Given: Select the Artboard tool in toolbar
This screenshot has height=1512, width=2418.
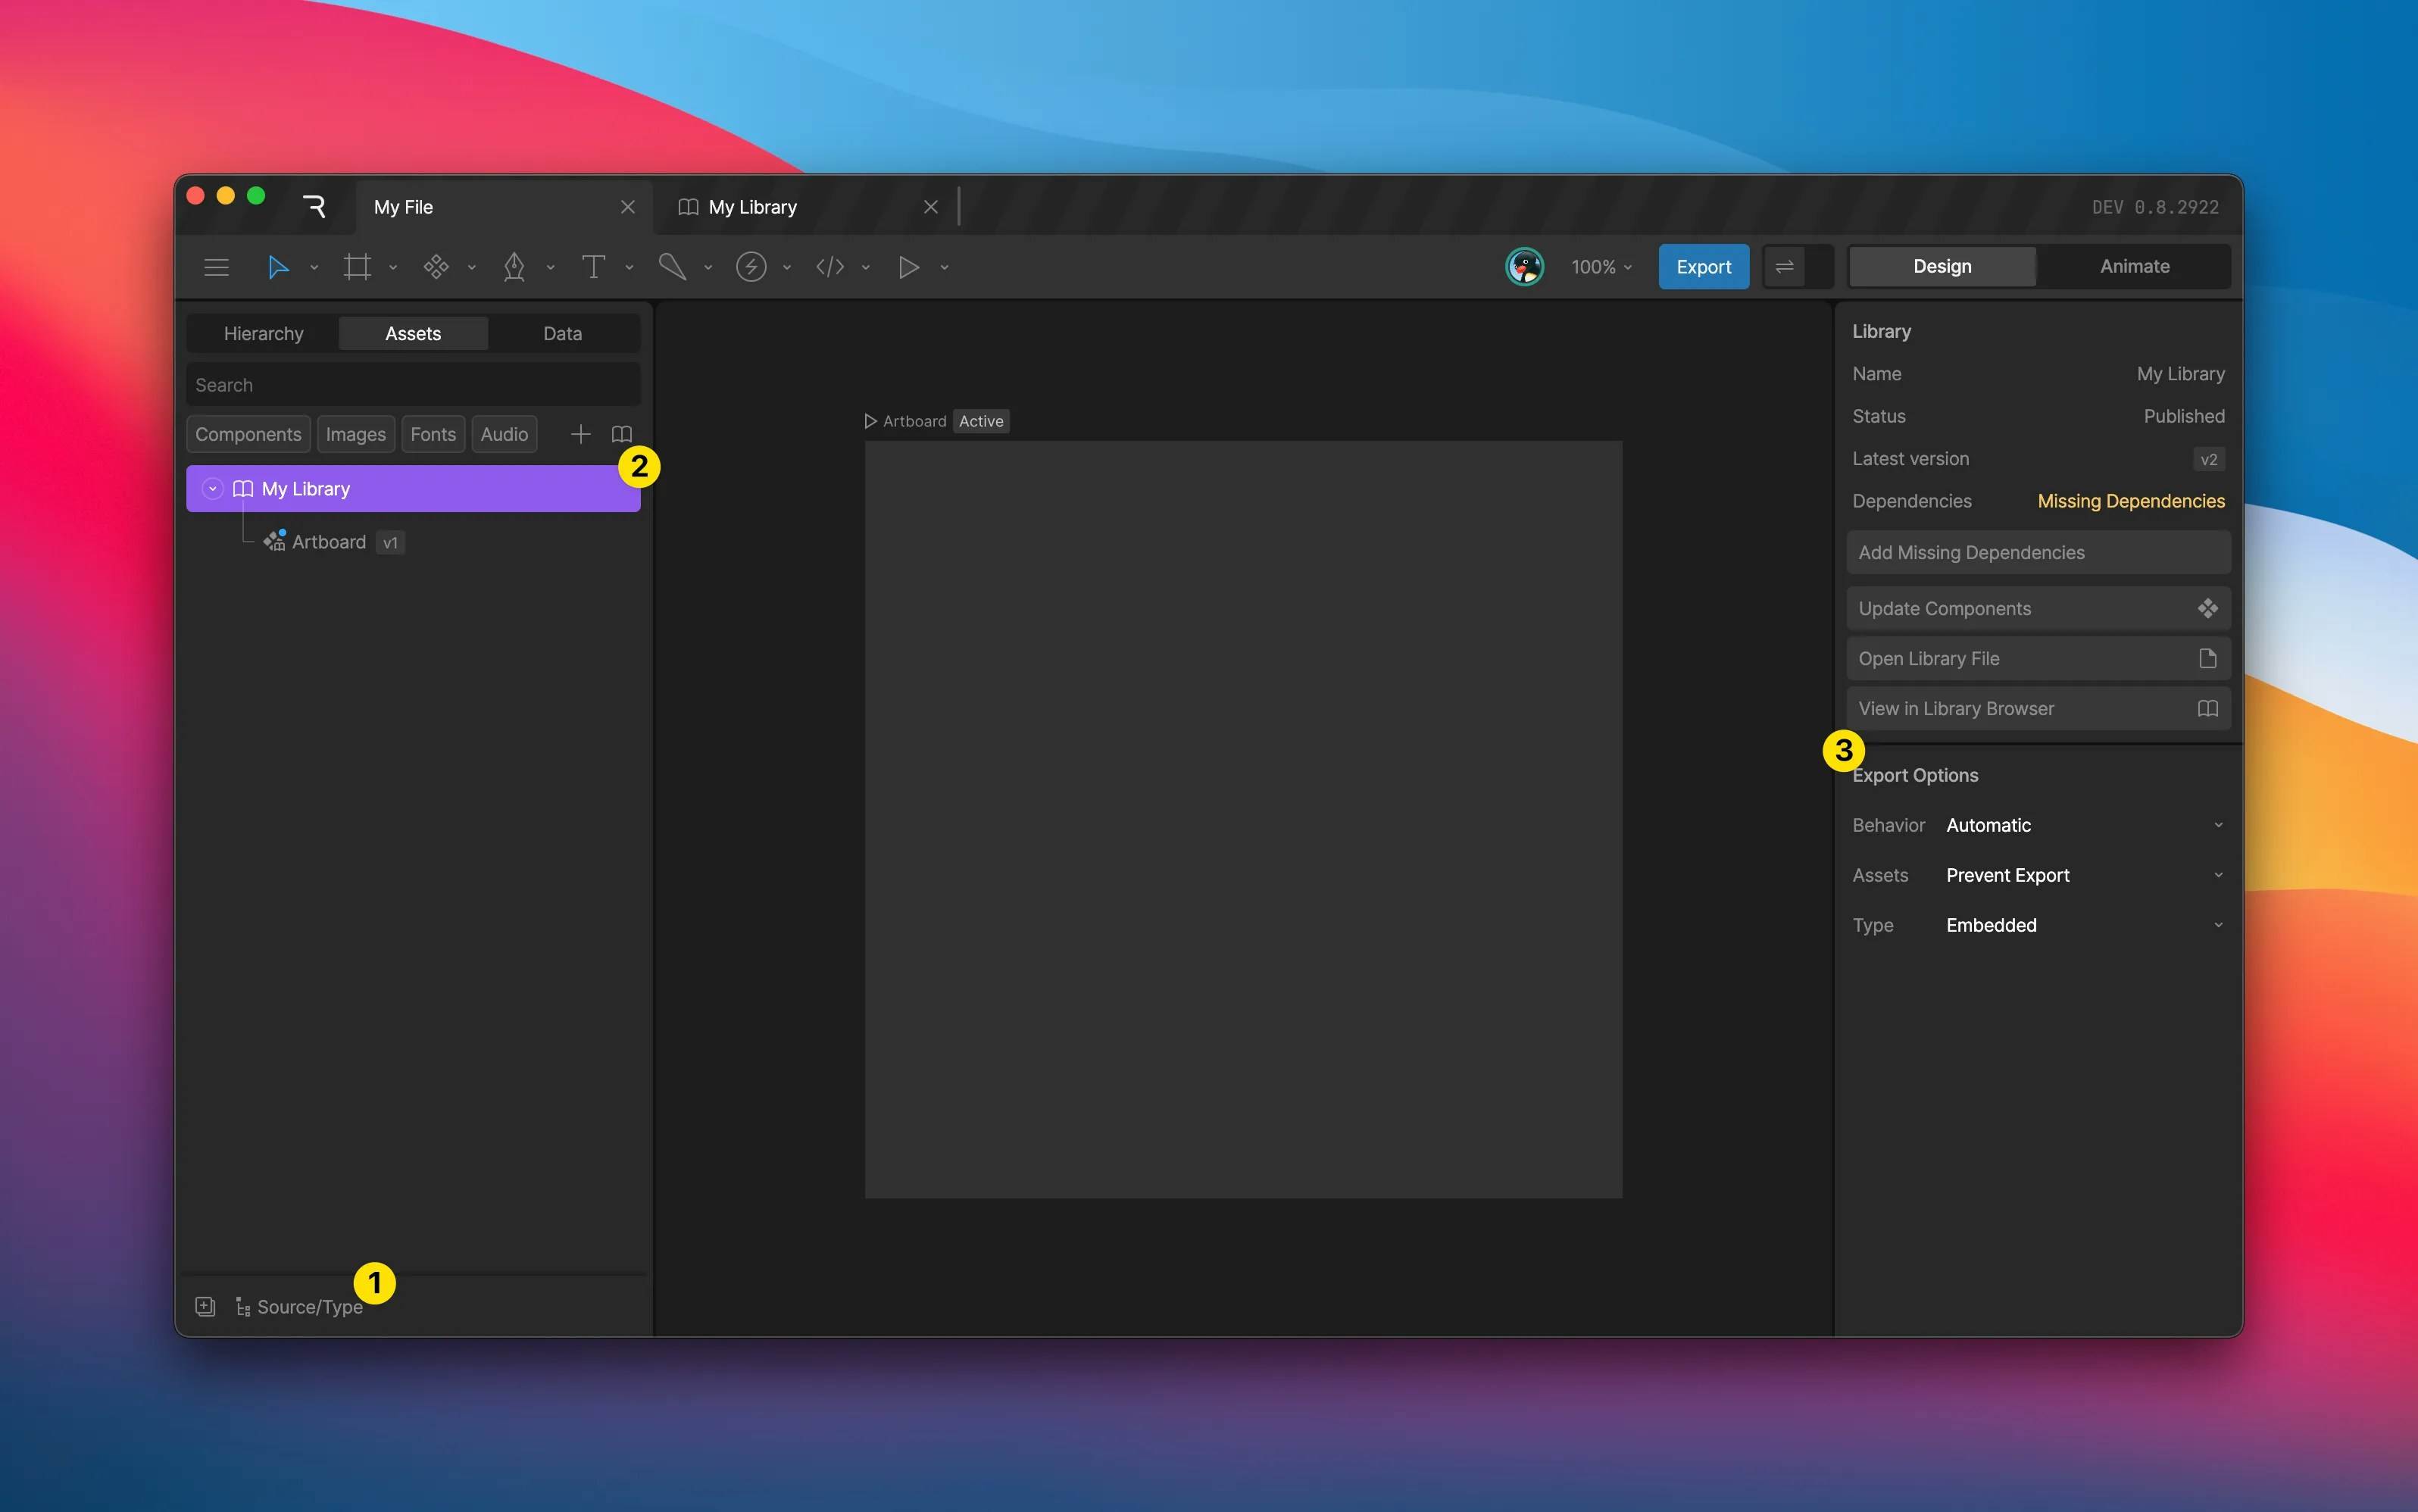Looking at the screenshot, I should (357, 267).
